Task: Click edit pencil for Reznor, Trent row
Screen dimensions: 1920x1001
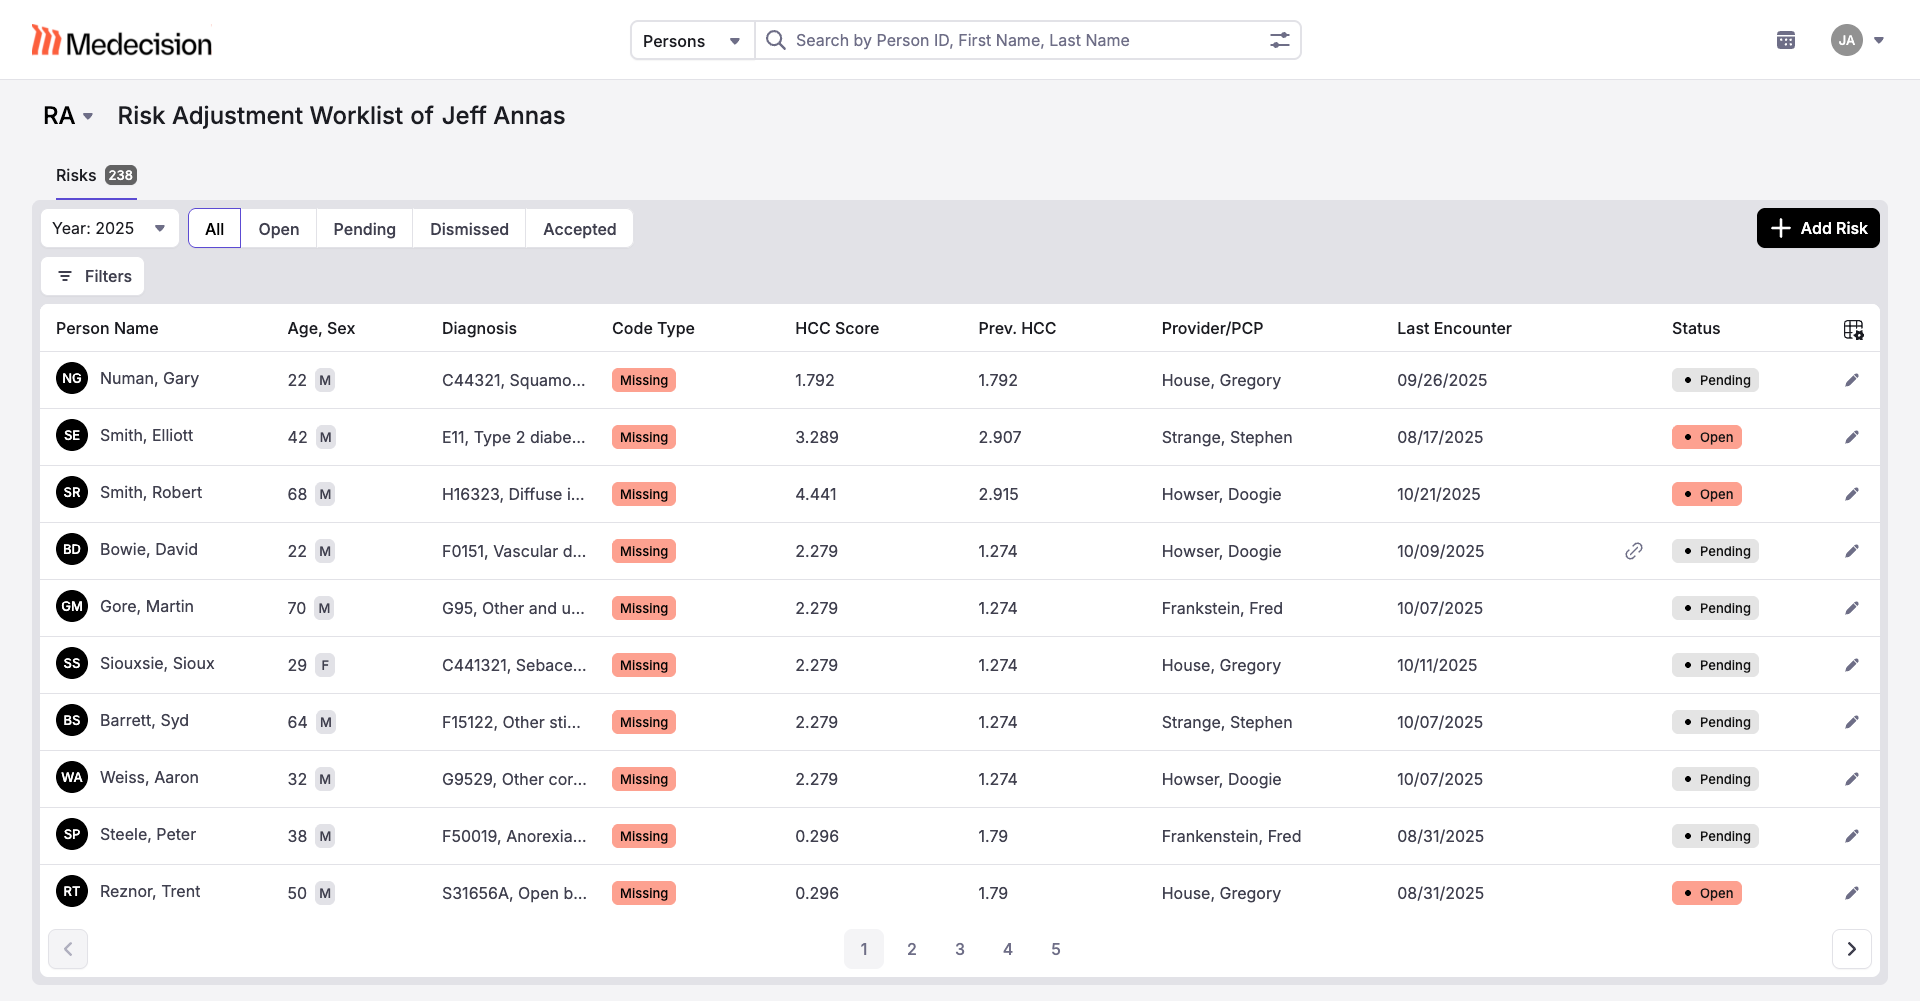Action: [1852, 893]
